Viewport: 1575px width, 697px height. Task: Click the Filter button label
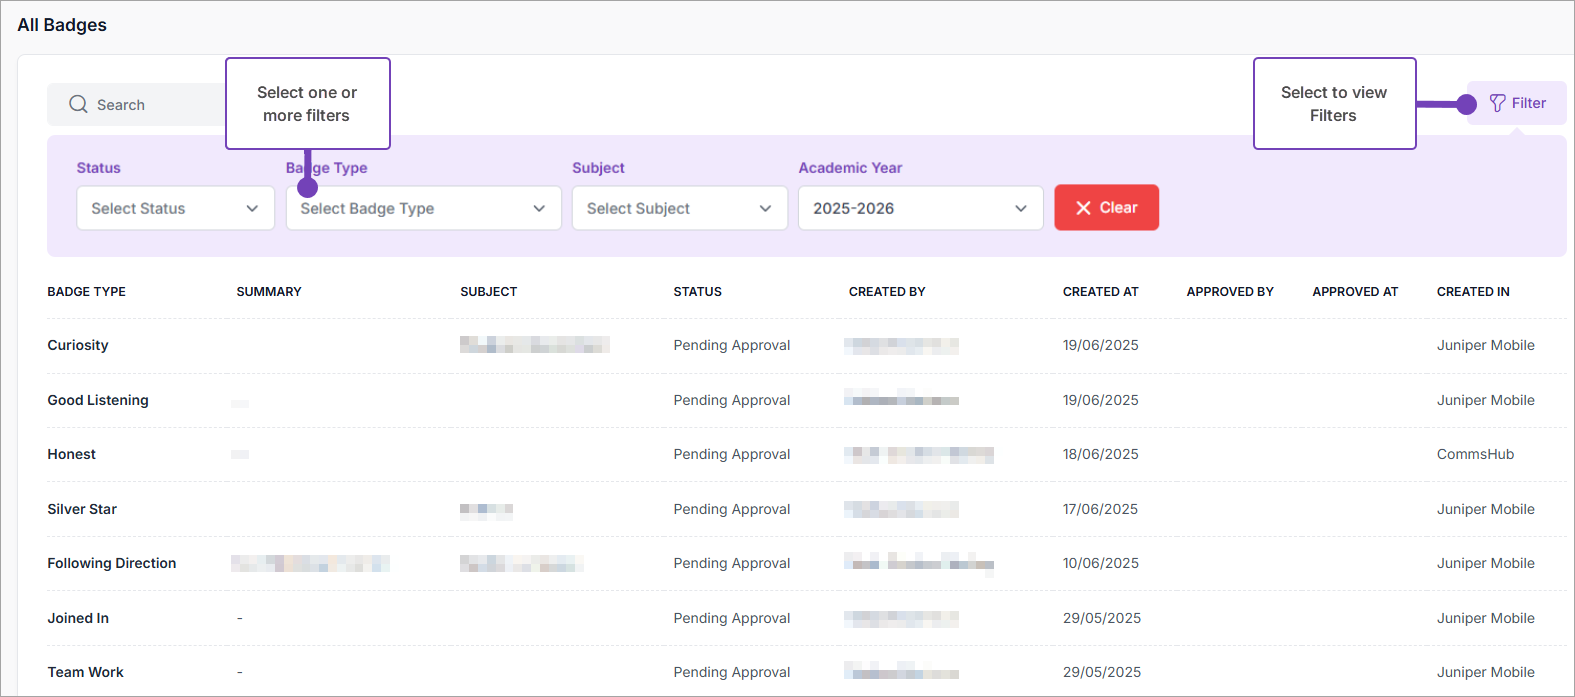[1528, 103]
